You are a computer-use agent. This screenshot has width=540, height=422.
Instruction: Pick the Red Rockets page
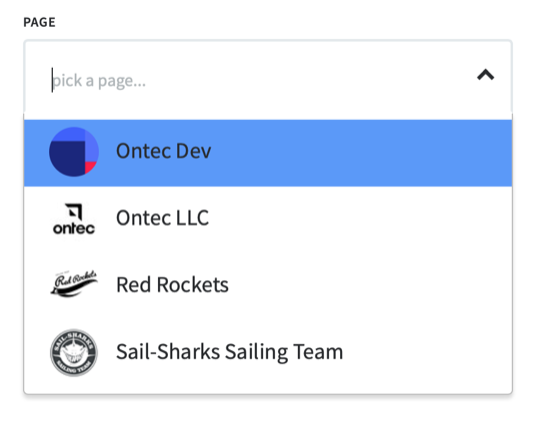[x=268, y=285]
